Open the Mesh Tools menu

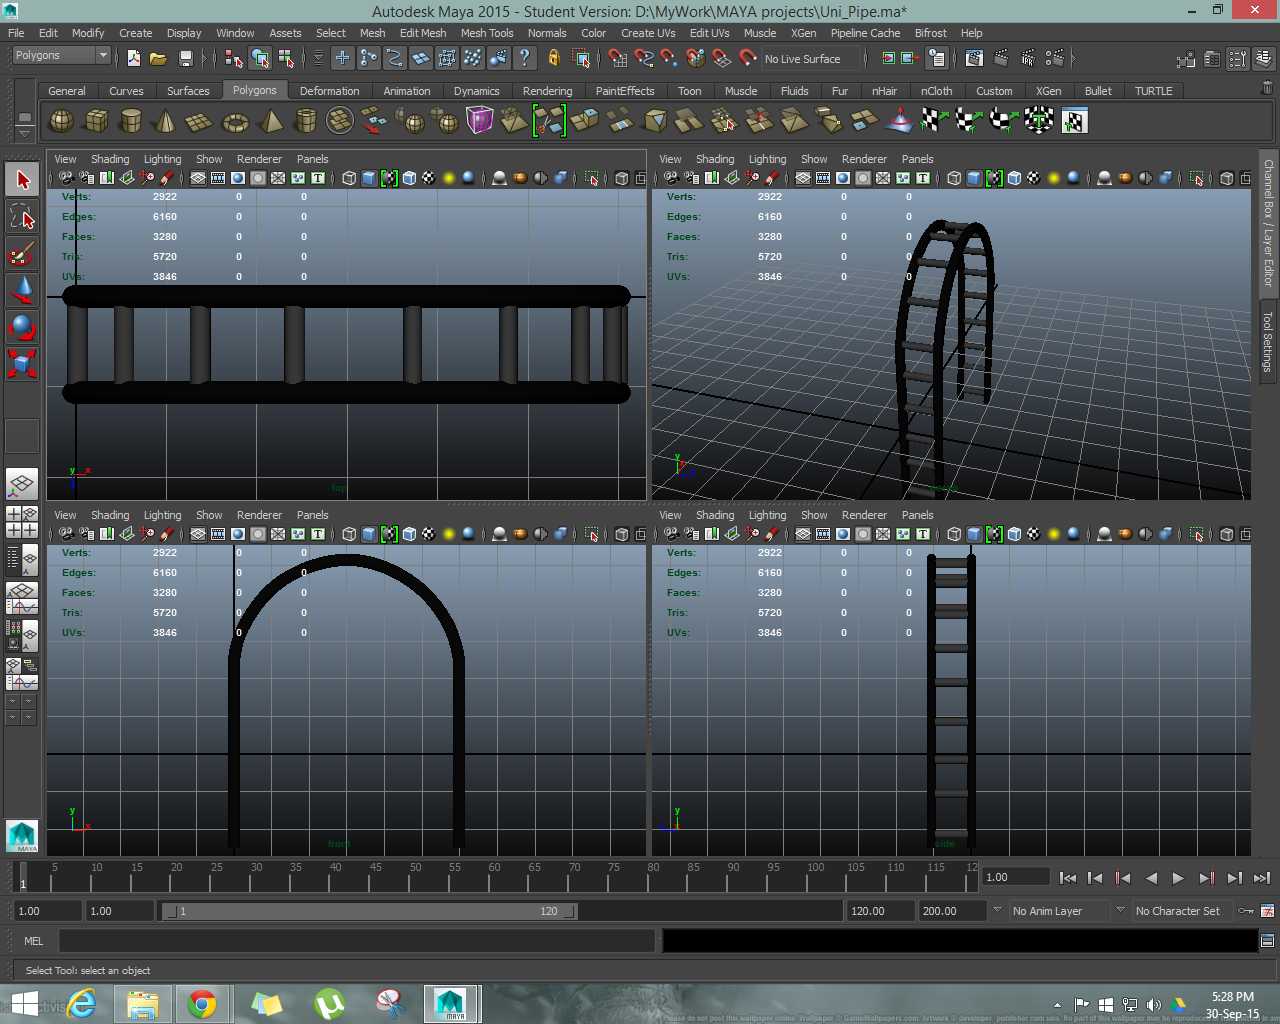coord(487,33)
